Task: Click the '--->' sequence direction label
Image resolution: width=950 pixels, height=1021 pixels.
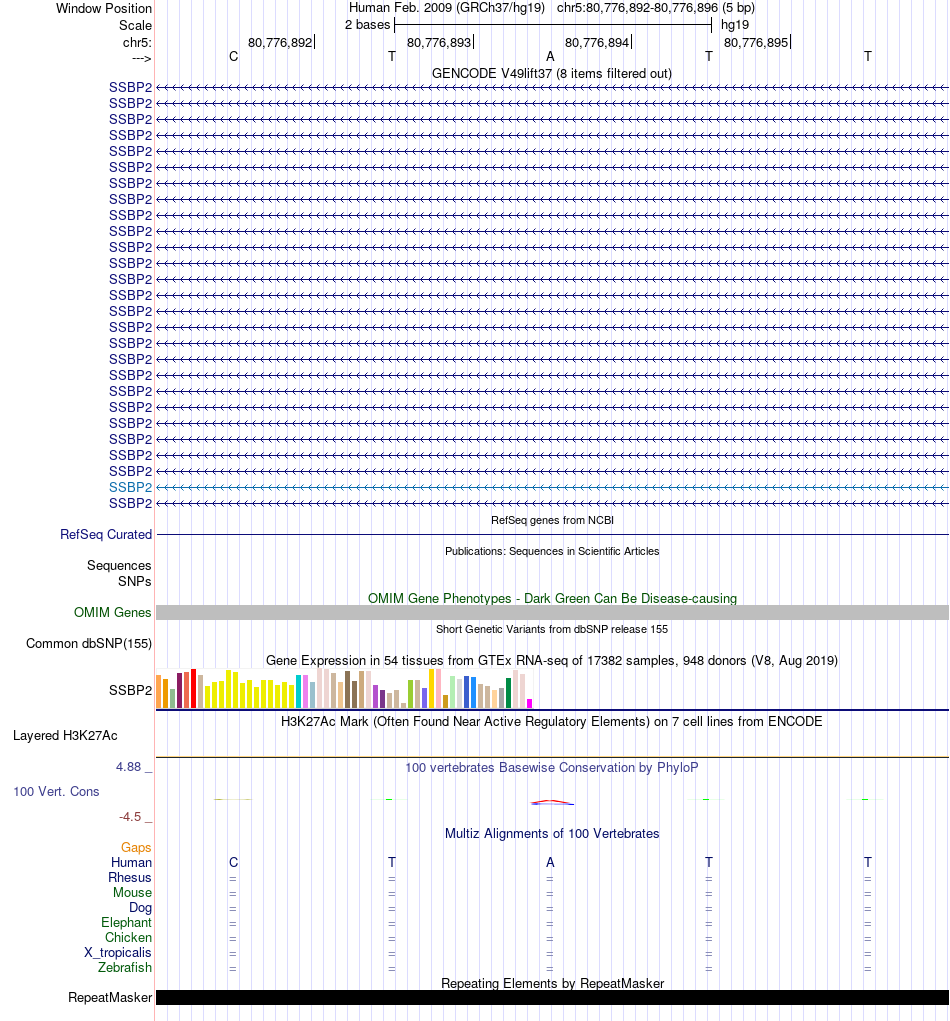Action: (141, 59)
